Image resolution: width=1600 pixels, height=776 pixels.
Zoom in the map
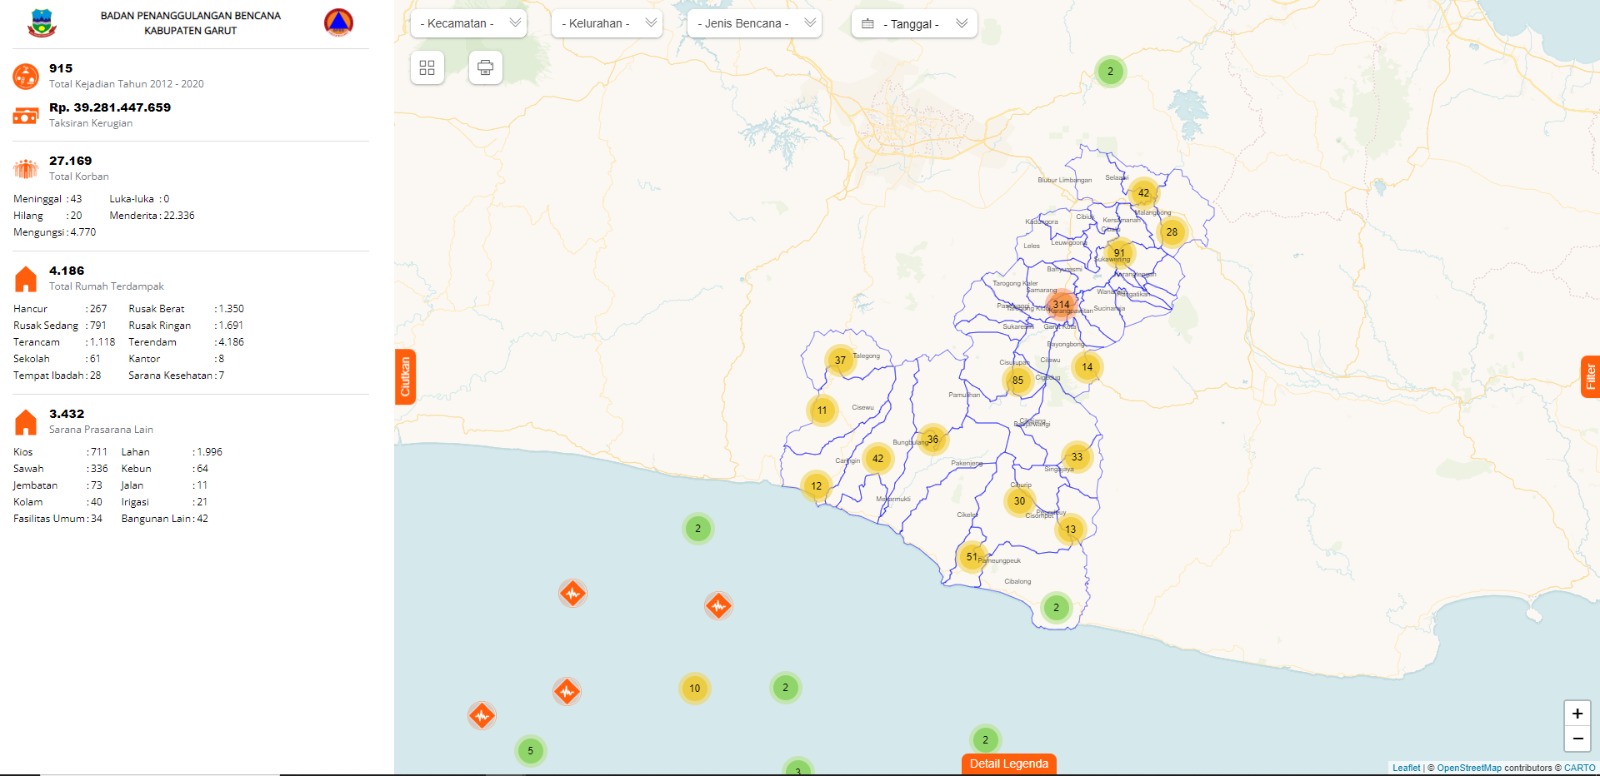(1577, 713)
